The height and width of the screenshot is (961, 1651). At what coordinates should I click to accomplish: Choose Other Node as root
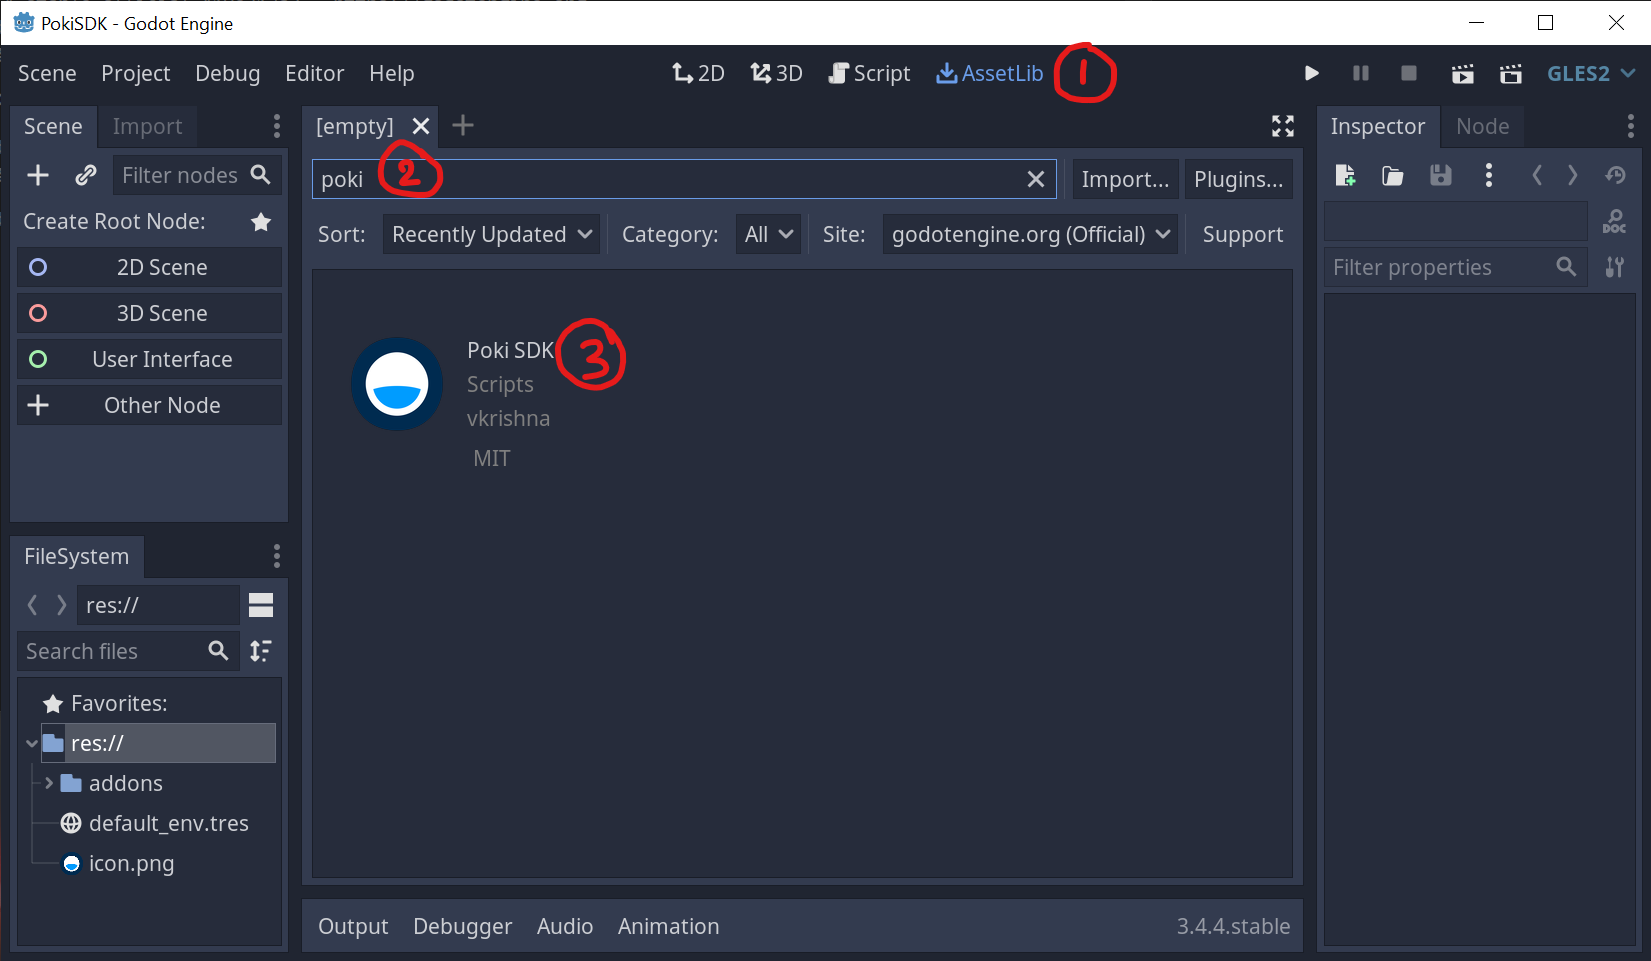[150, 405]
